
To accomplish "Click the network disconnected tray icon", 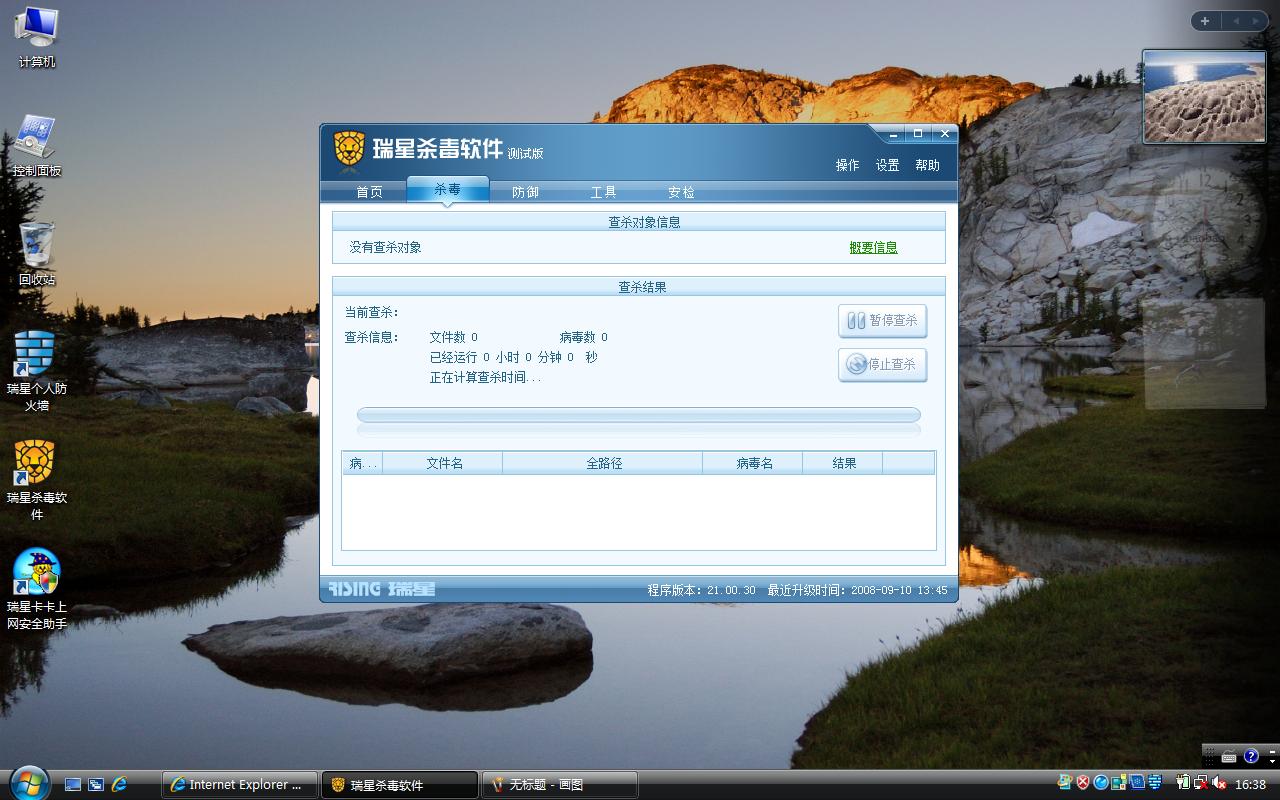I will (x=1200, y=783).
